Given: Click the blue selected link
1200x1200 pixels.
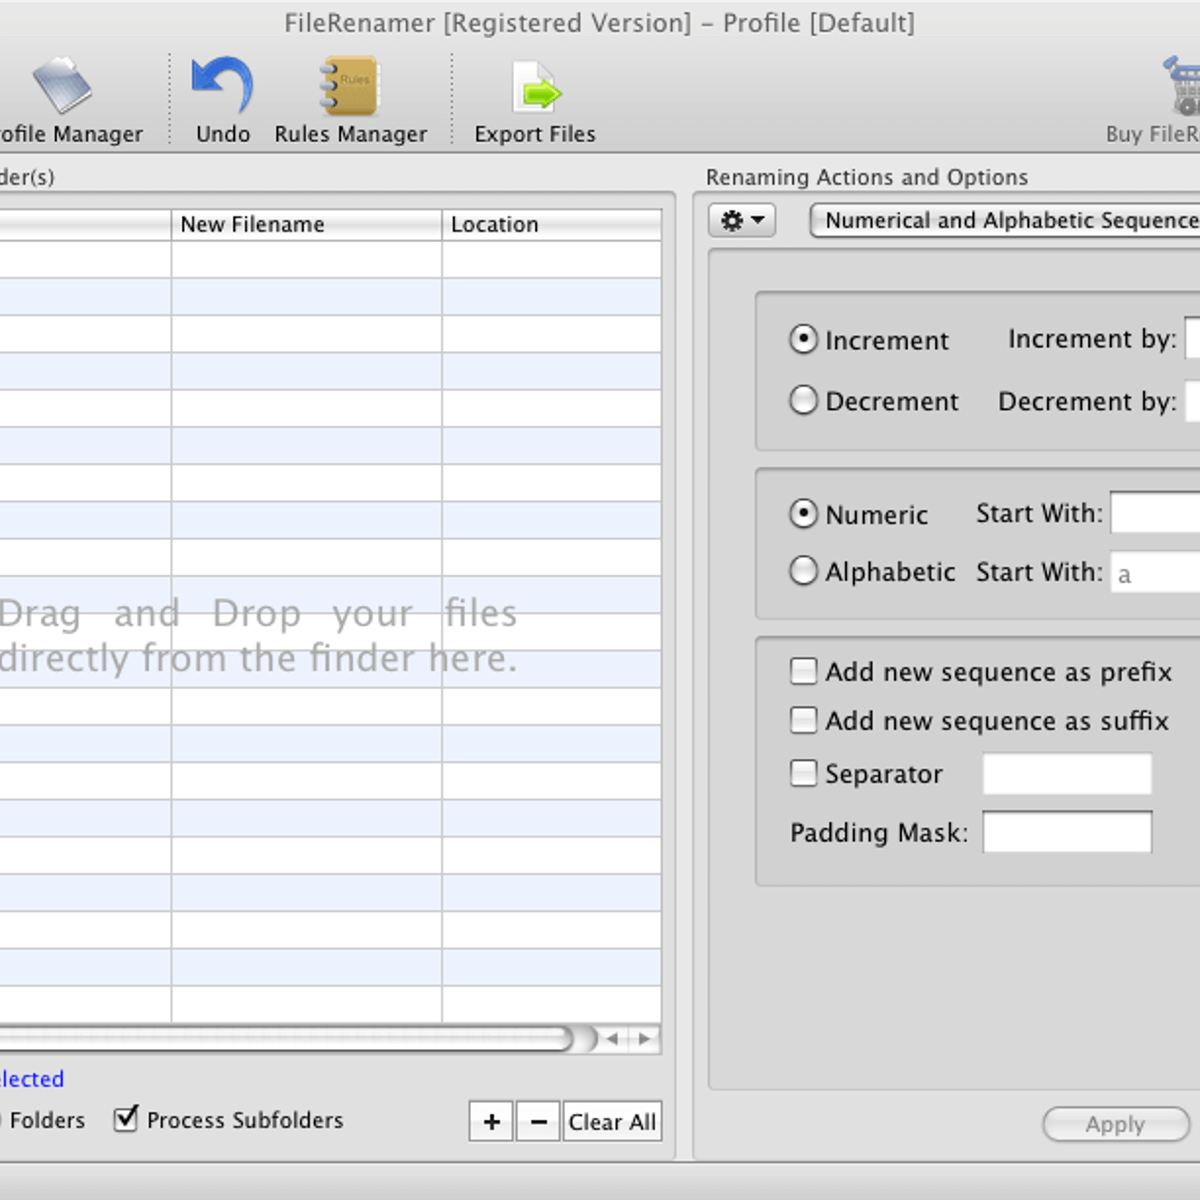Looking at the screenshot, I should [30, 1079].
